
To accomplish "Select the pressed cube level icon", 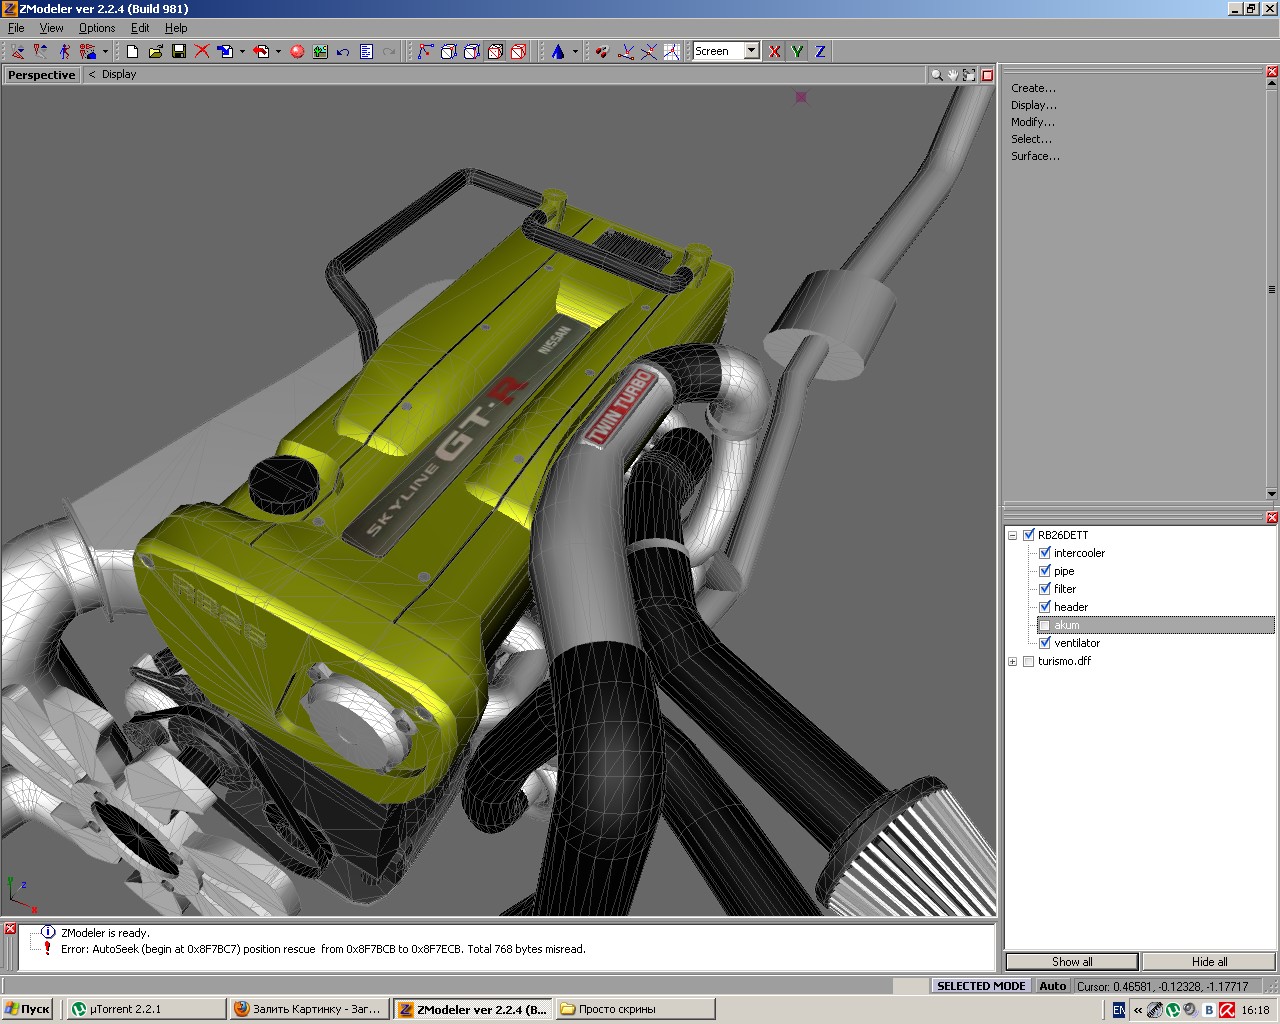I will click(x=495, y=51).
